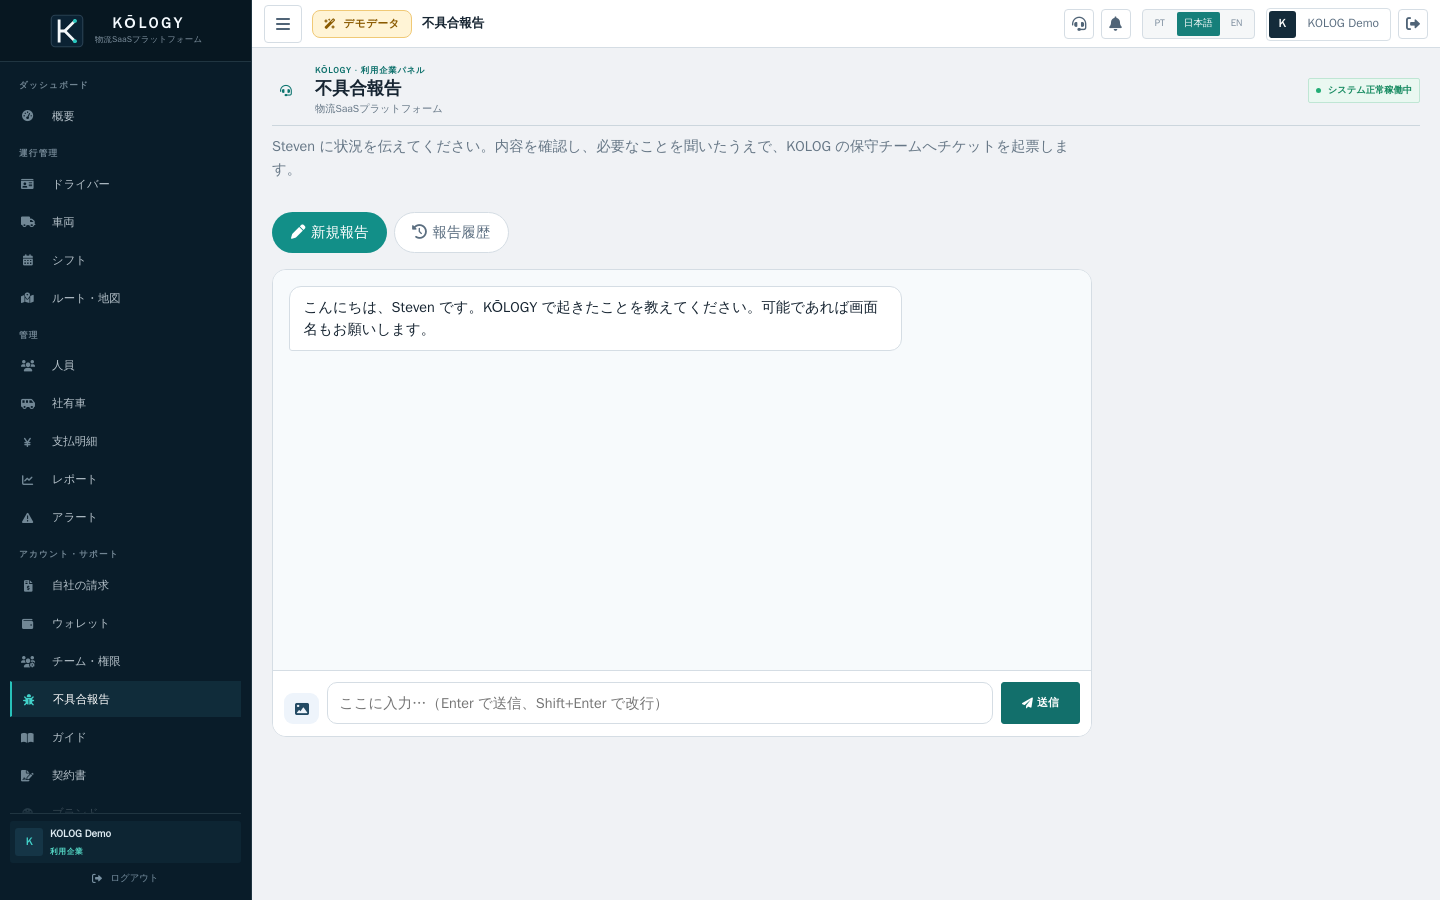
Task: Click the ガイド book icon
Action: 28,737
